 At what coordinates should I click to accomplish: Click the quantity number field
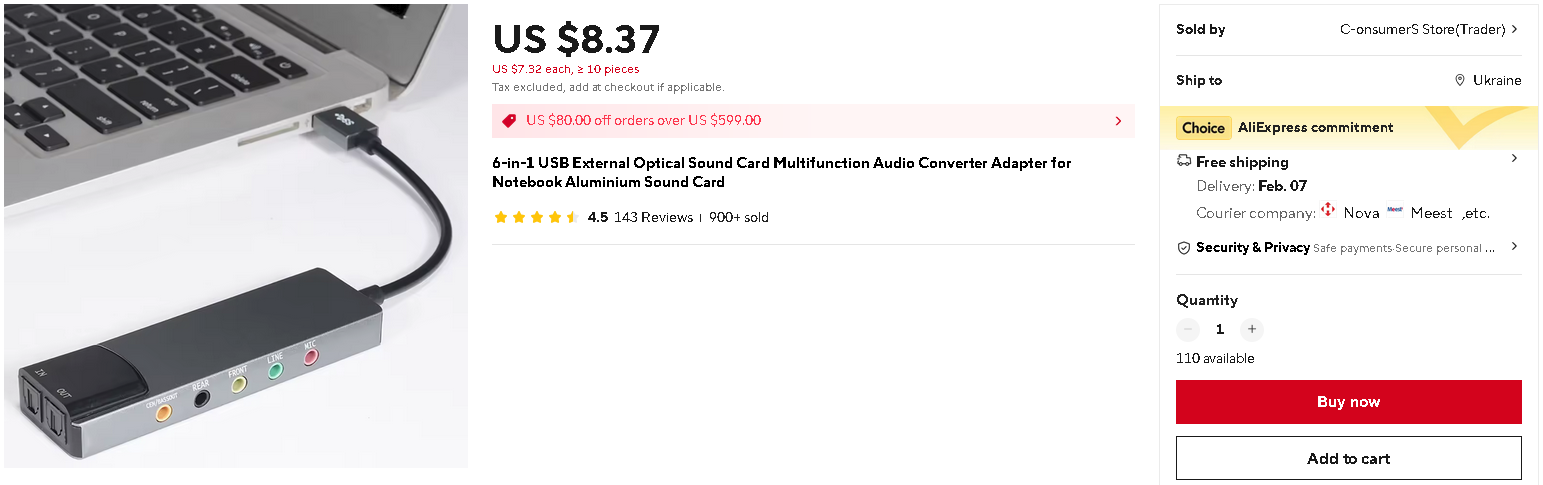pyautogui.click(x=1220, y=329)
